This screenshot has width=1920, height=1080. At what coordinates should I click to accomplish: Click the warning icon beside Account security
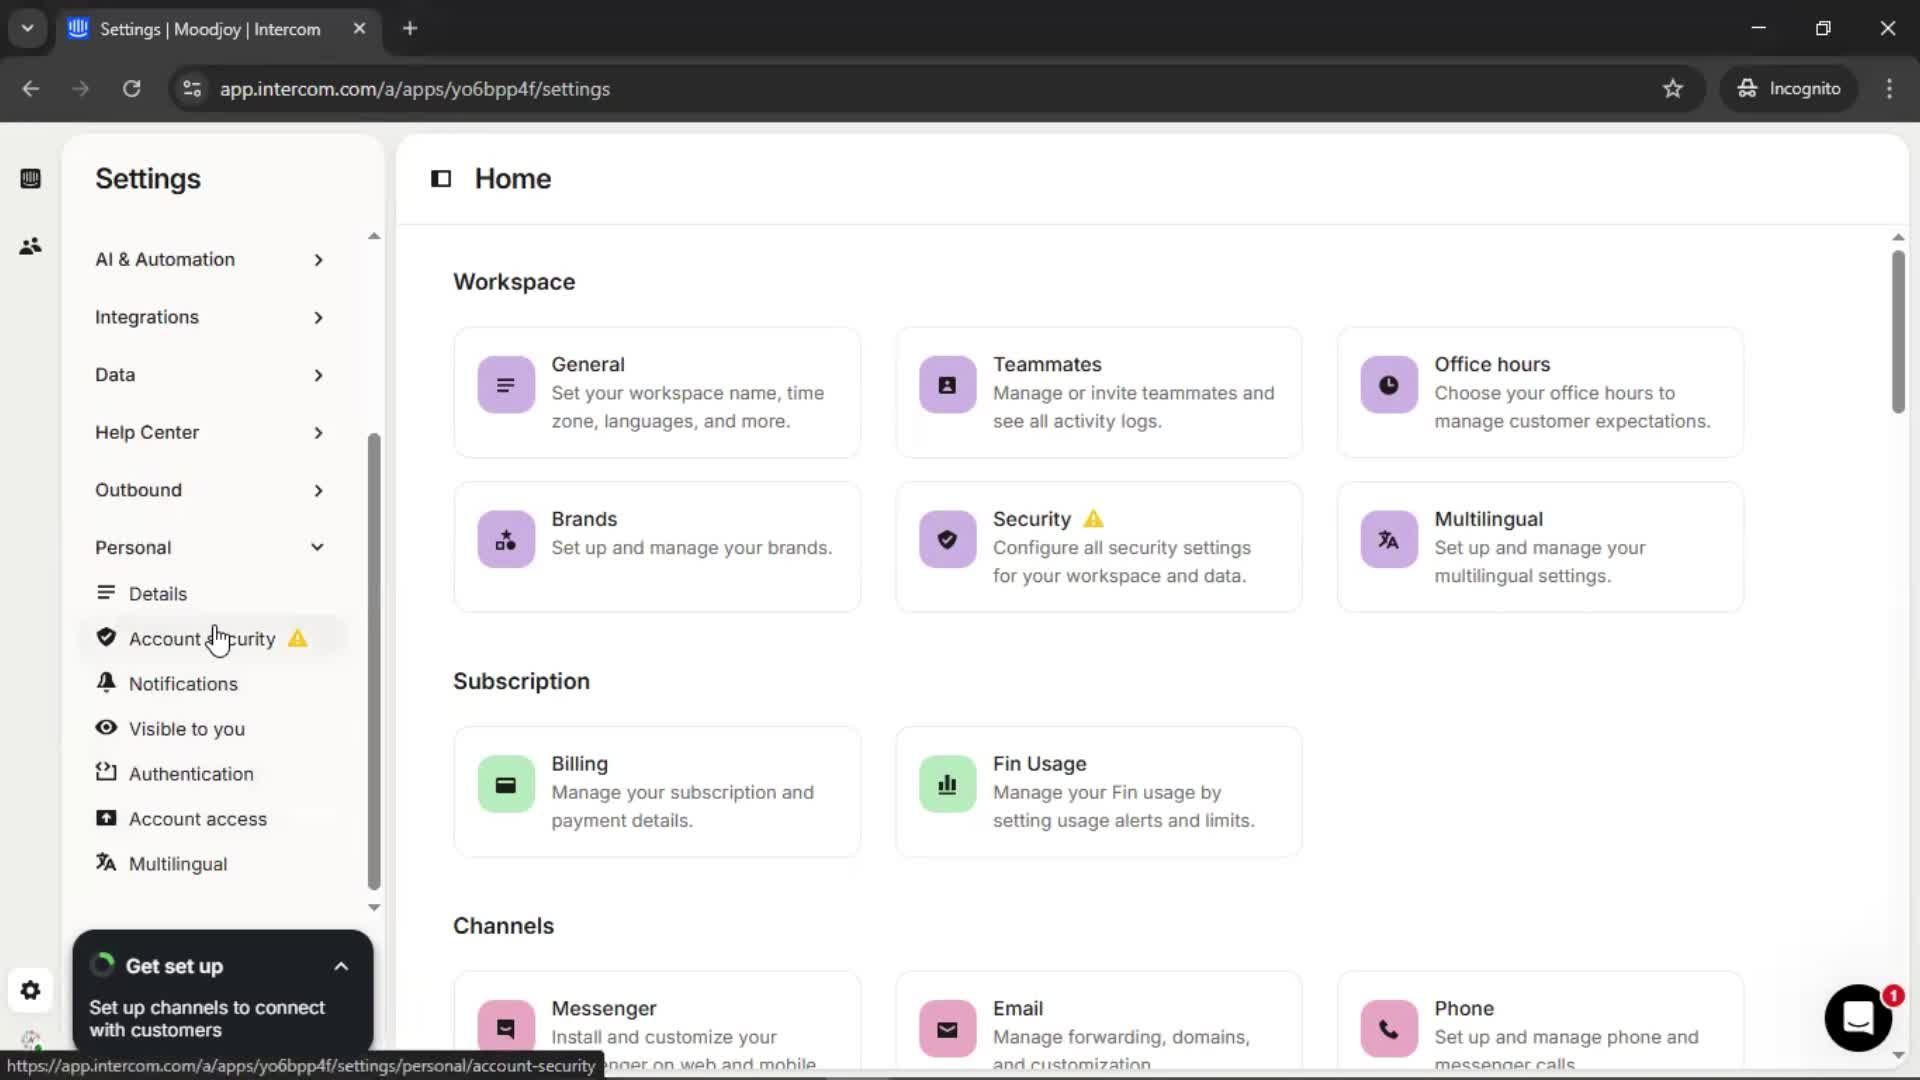tap(298, 638)
